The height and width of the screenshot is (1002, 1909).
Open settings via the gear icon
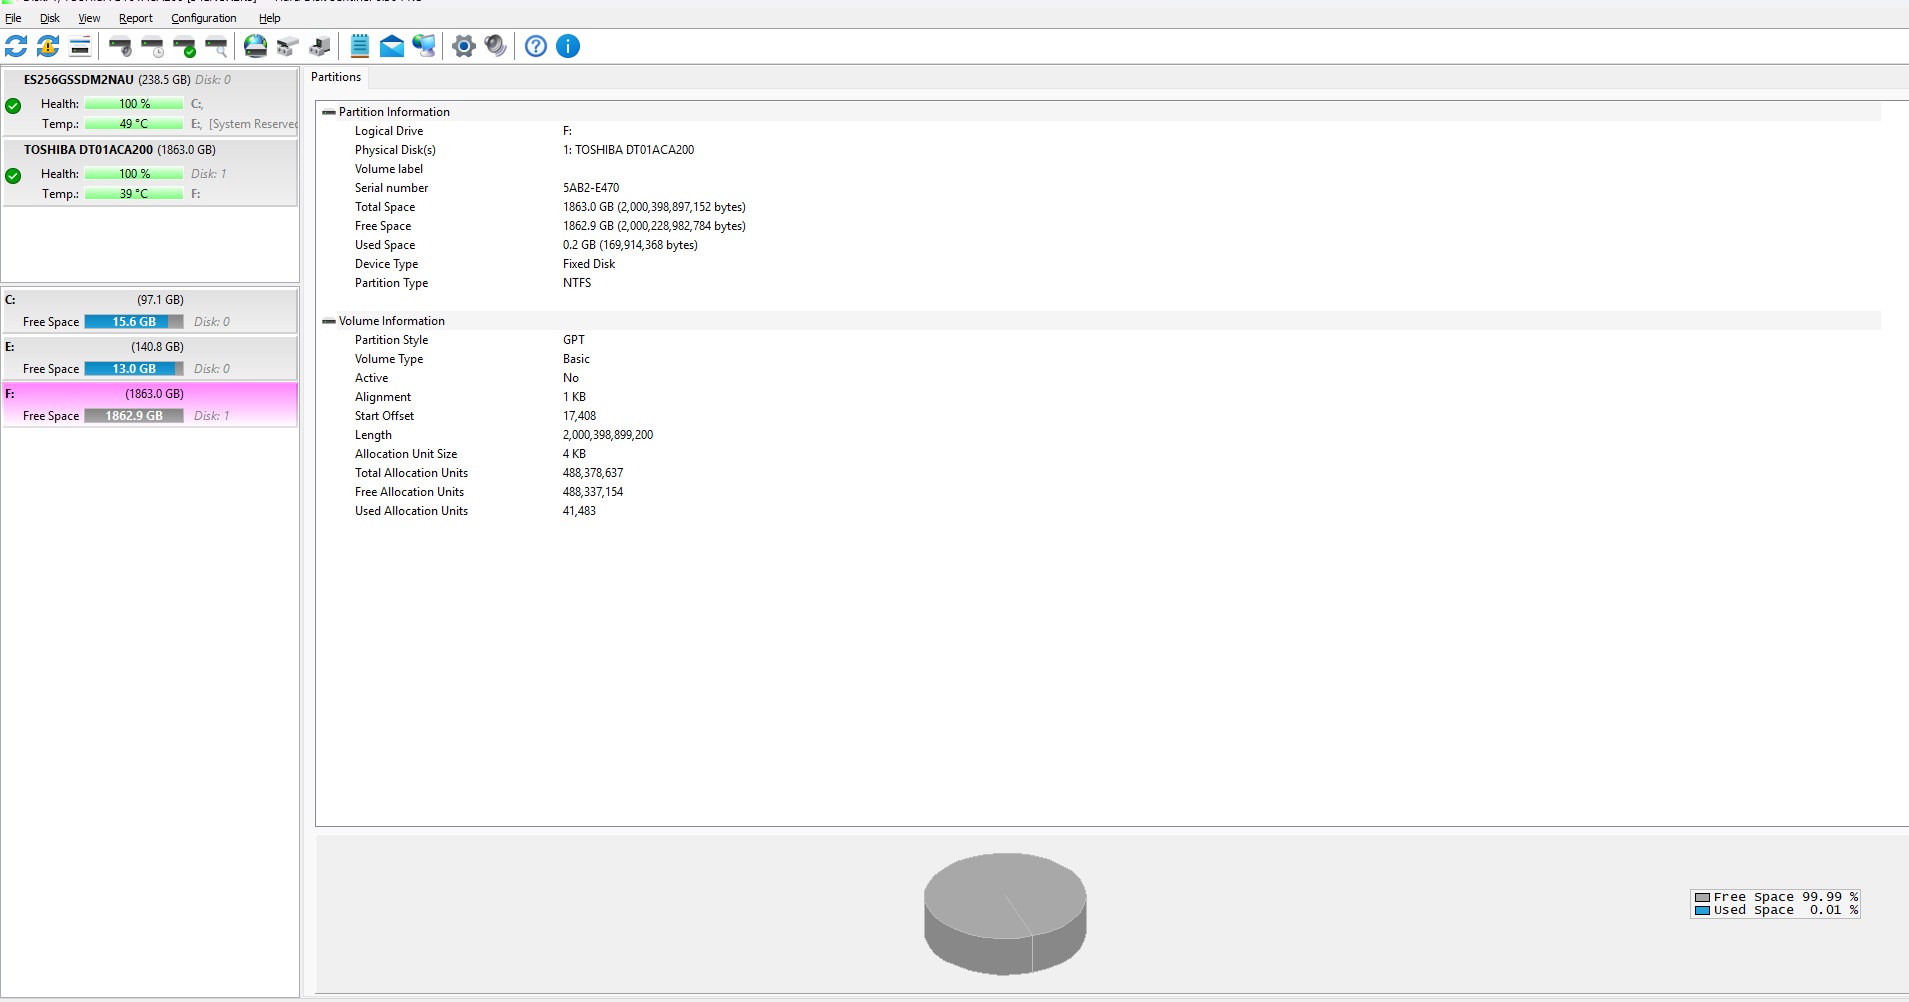click(464, 46)
